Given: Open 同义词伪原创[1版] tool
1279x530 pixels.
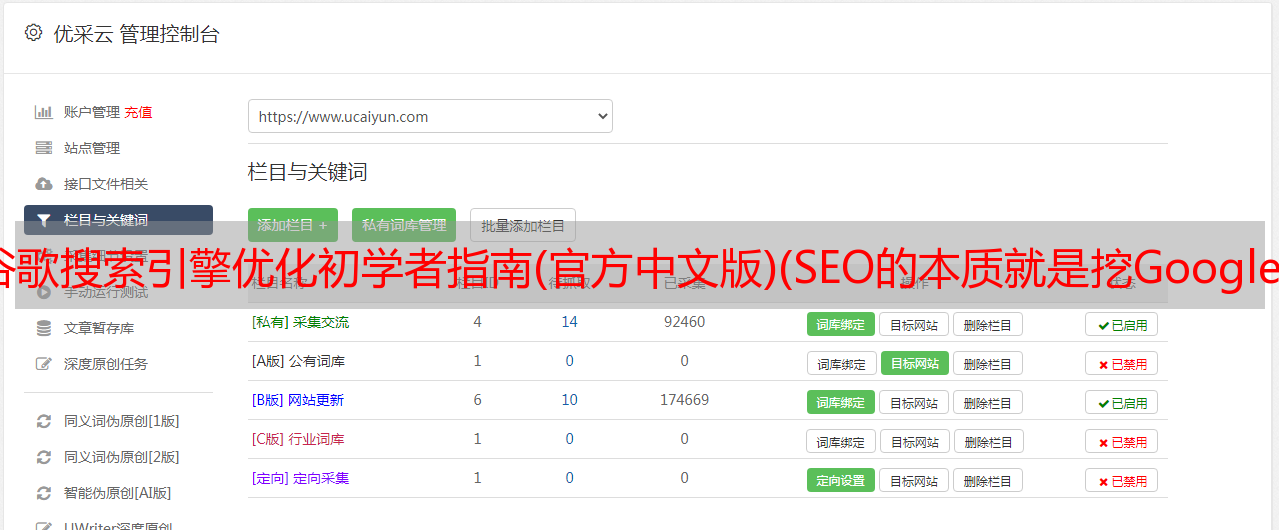Looking at the screenshot, I should click(122, 421).
